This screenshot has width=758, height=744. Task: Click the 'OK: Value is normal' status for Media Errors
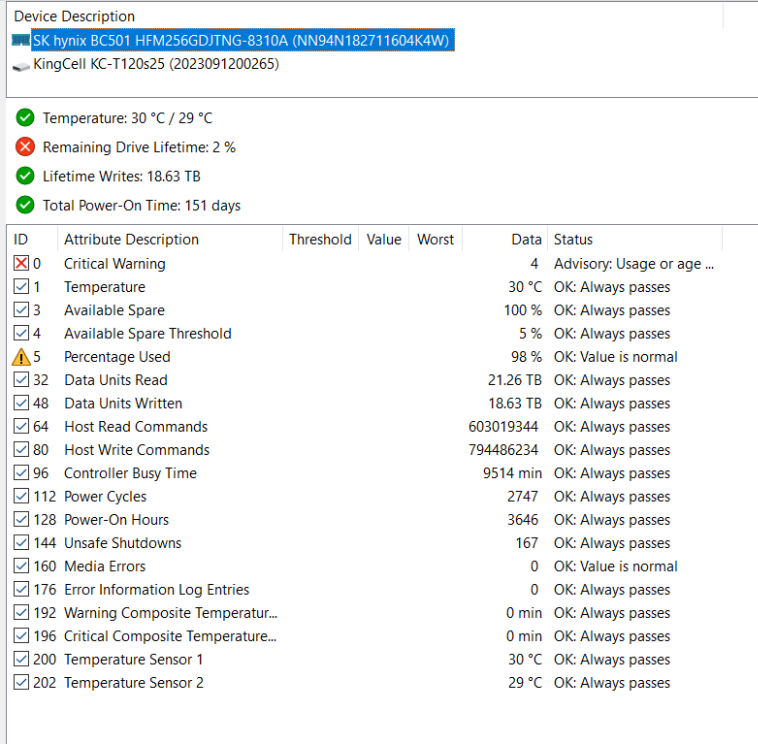pos(615,566)
